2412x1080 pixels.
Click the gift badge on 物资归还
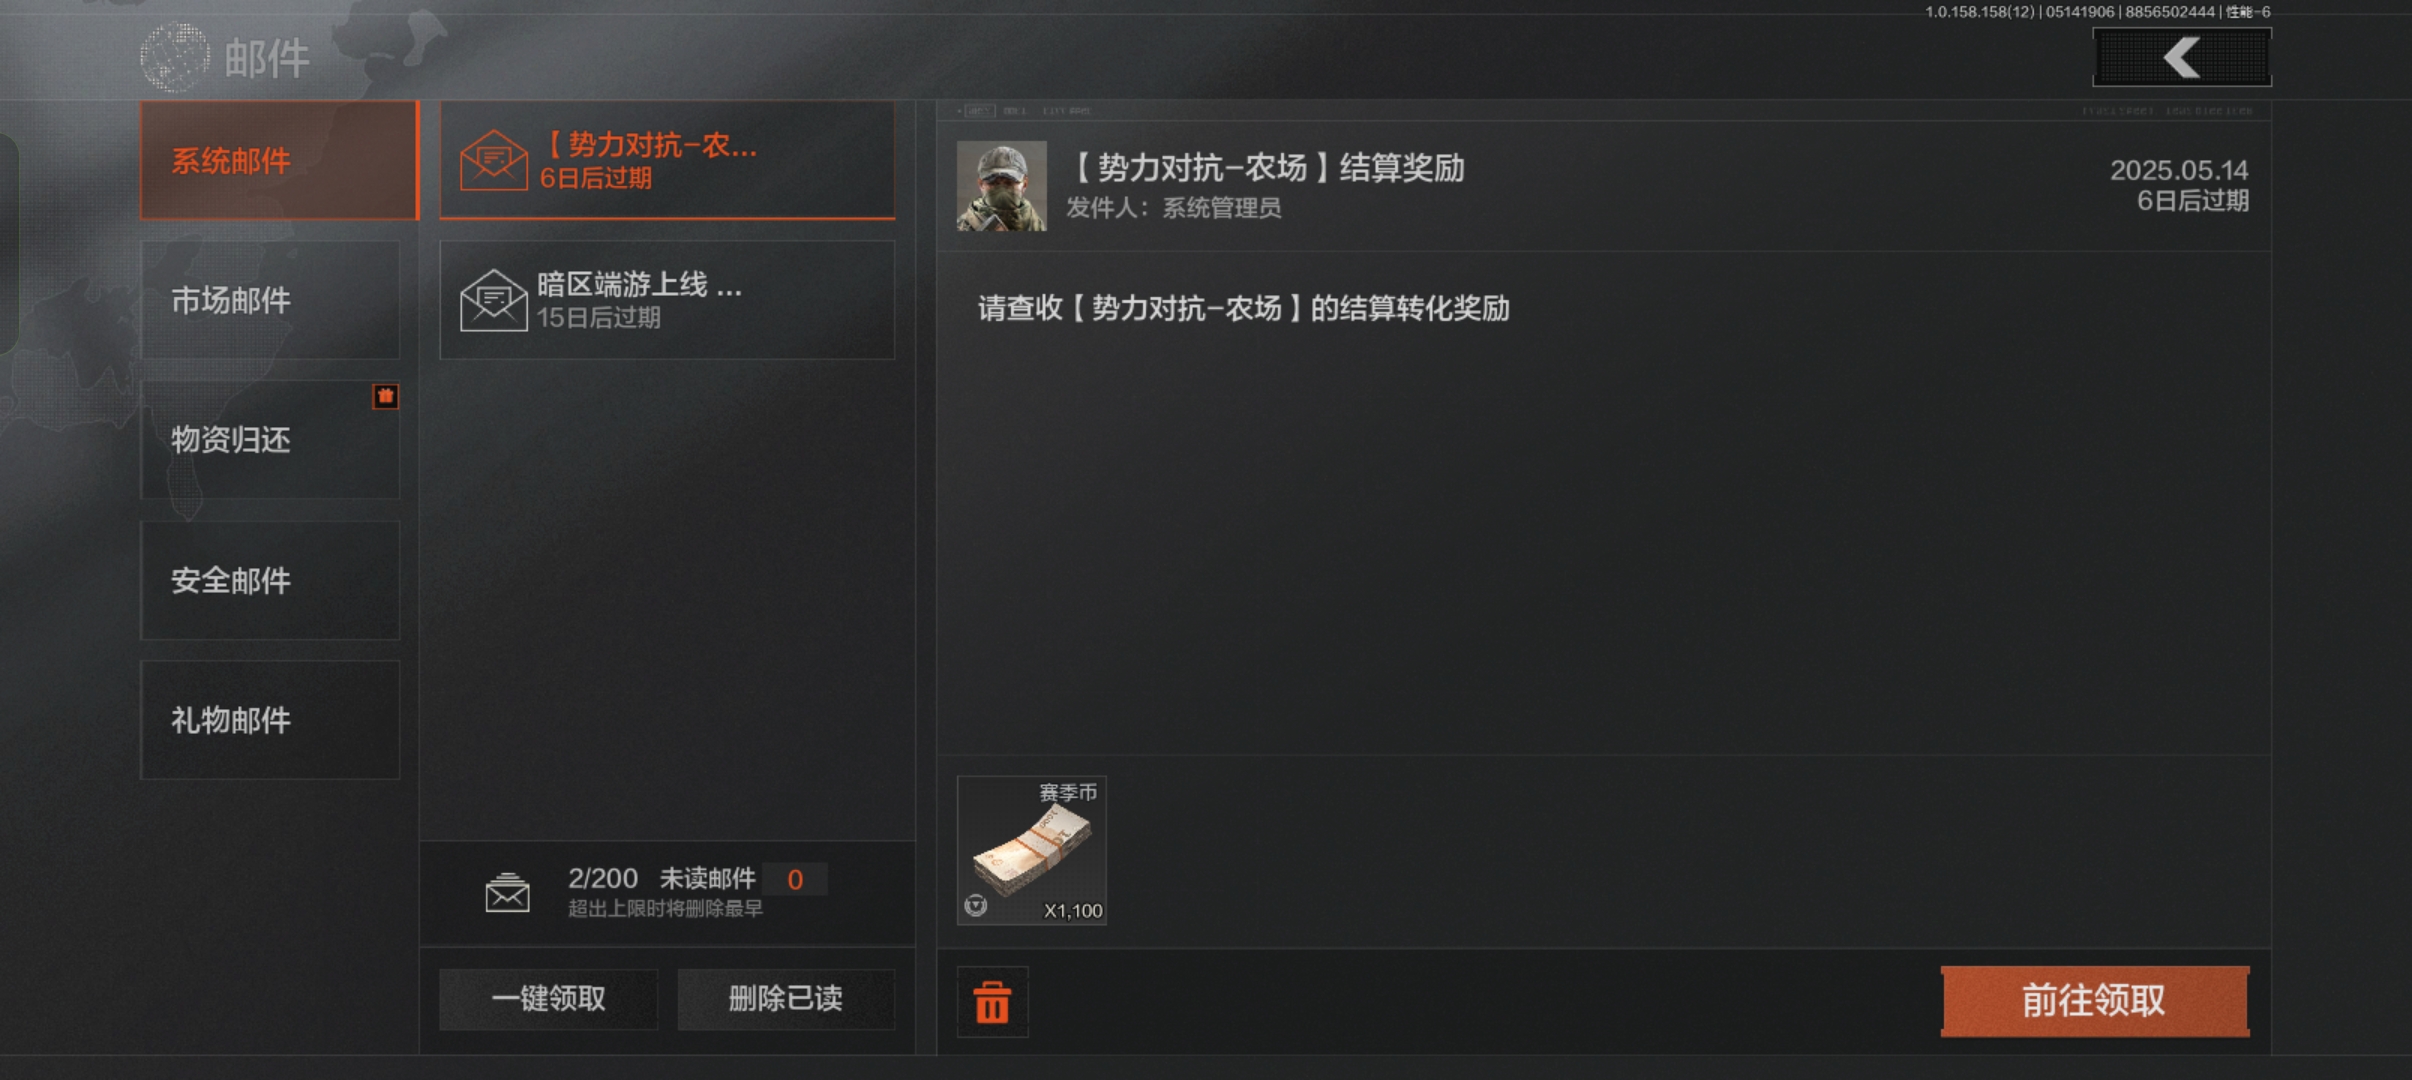(x=385, y=396)
